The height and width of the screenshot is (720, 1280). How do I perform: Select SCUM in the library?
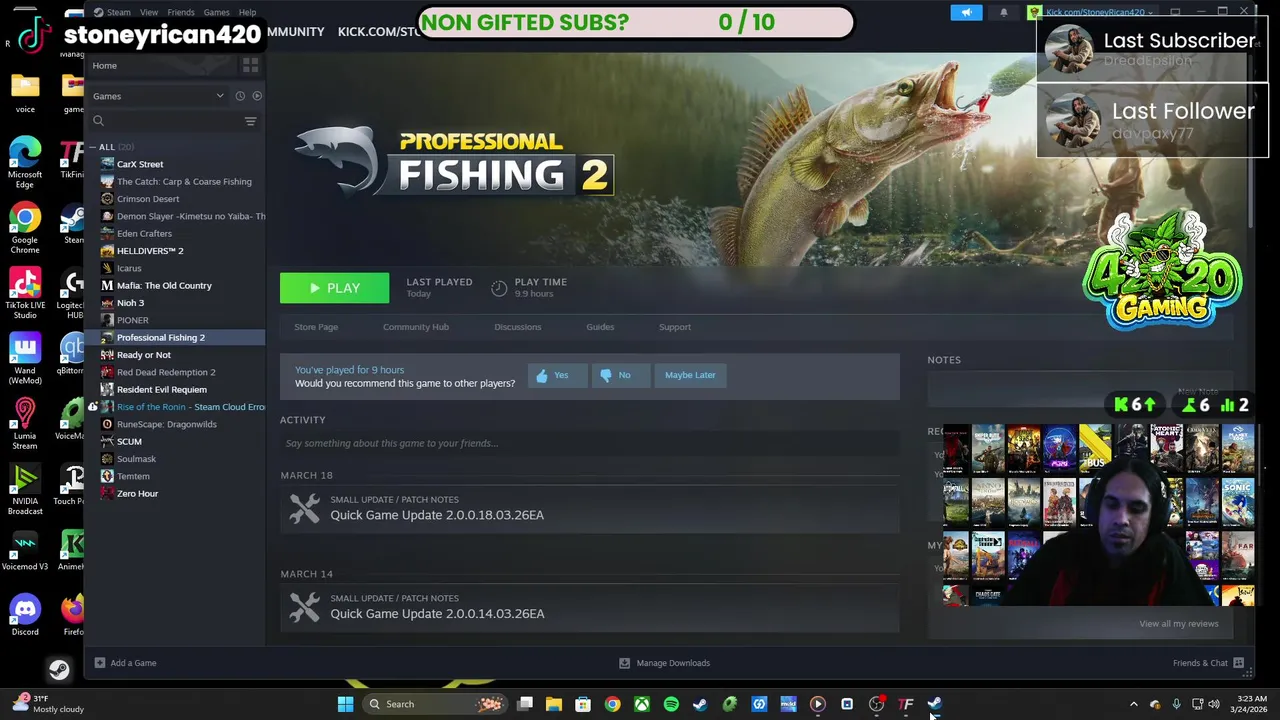(x=129, y=442)
